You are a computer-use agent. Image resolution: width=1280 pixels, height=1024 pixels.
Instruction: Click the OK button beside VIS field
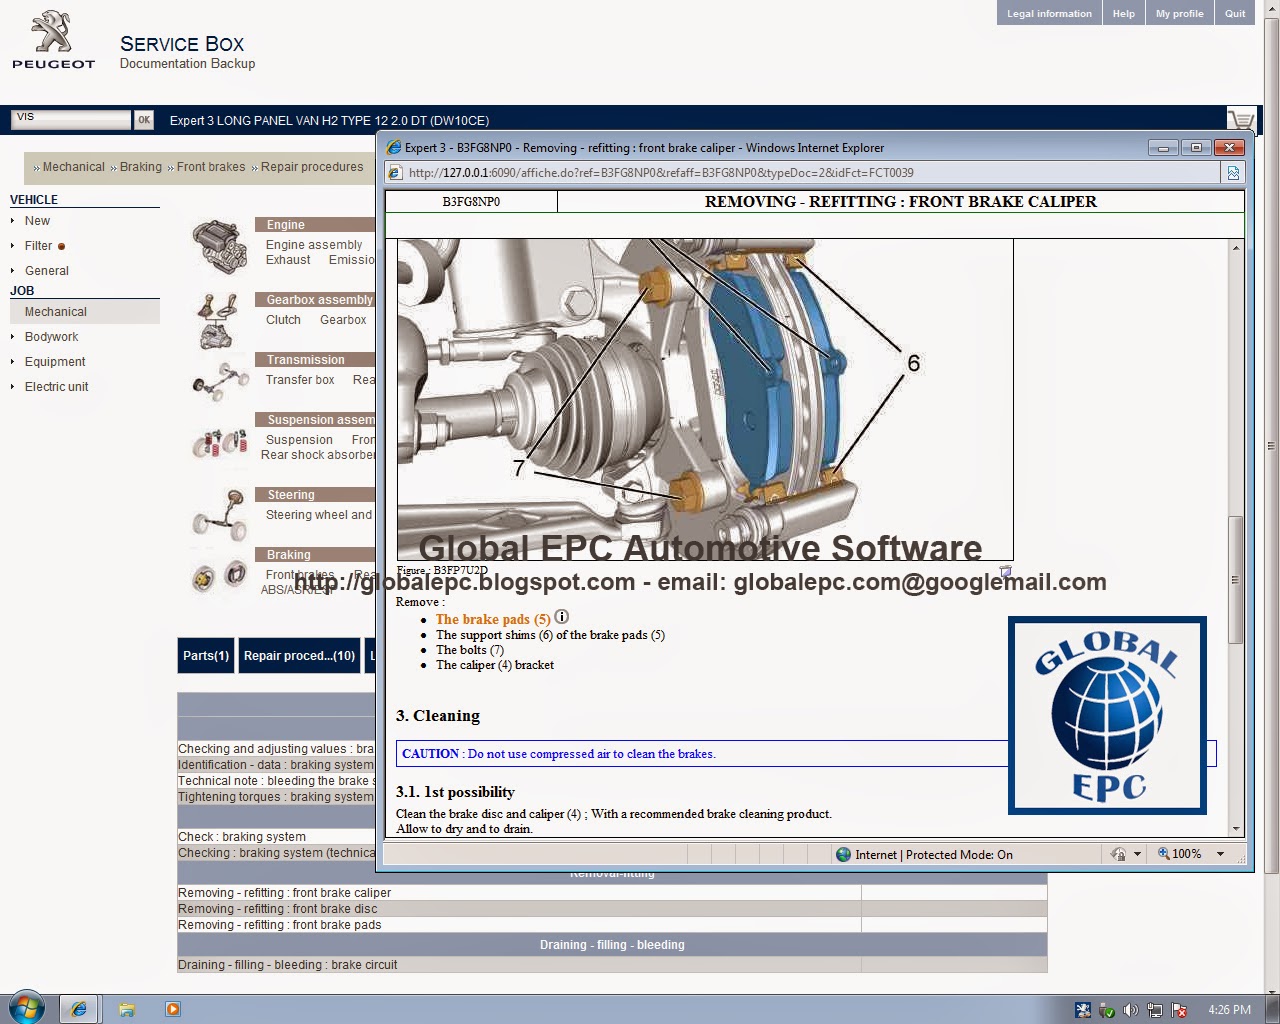click(x=143, y=119)
